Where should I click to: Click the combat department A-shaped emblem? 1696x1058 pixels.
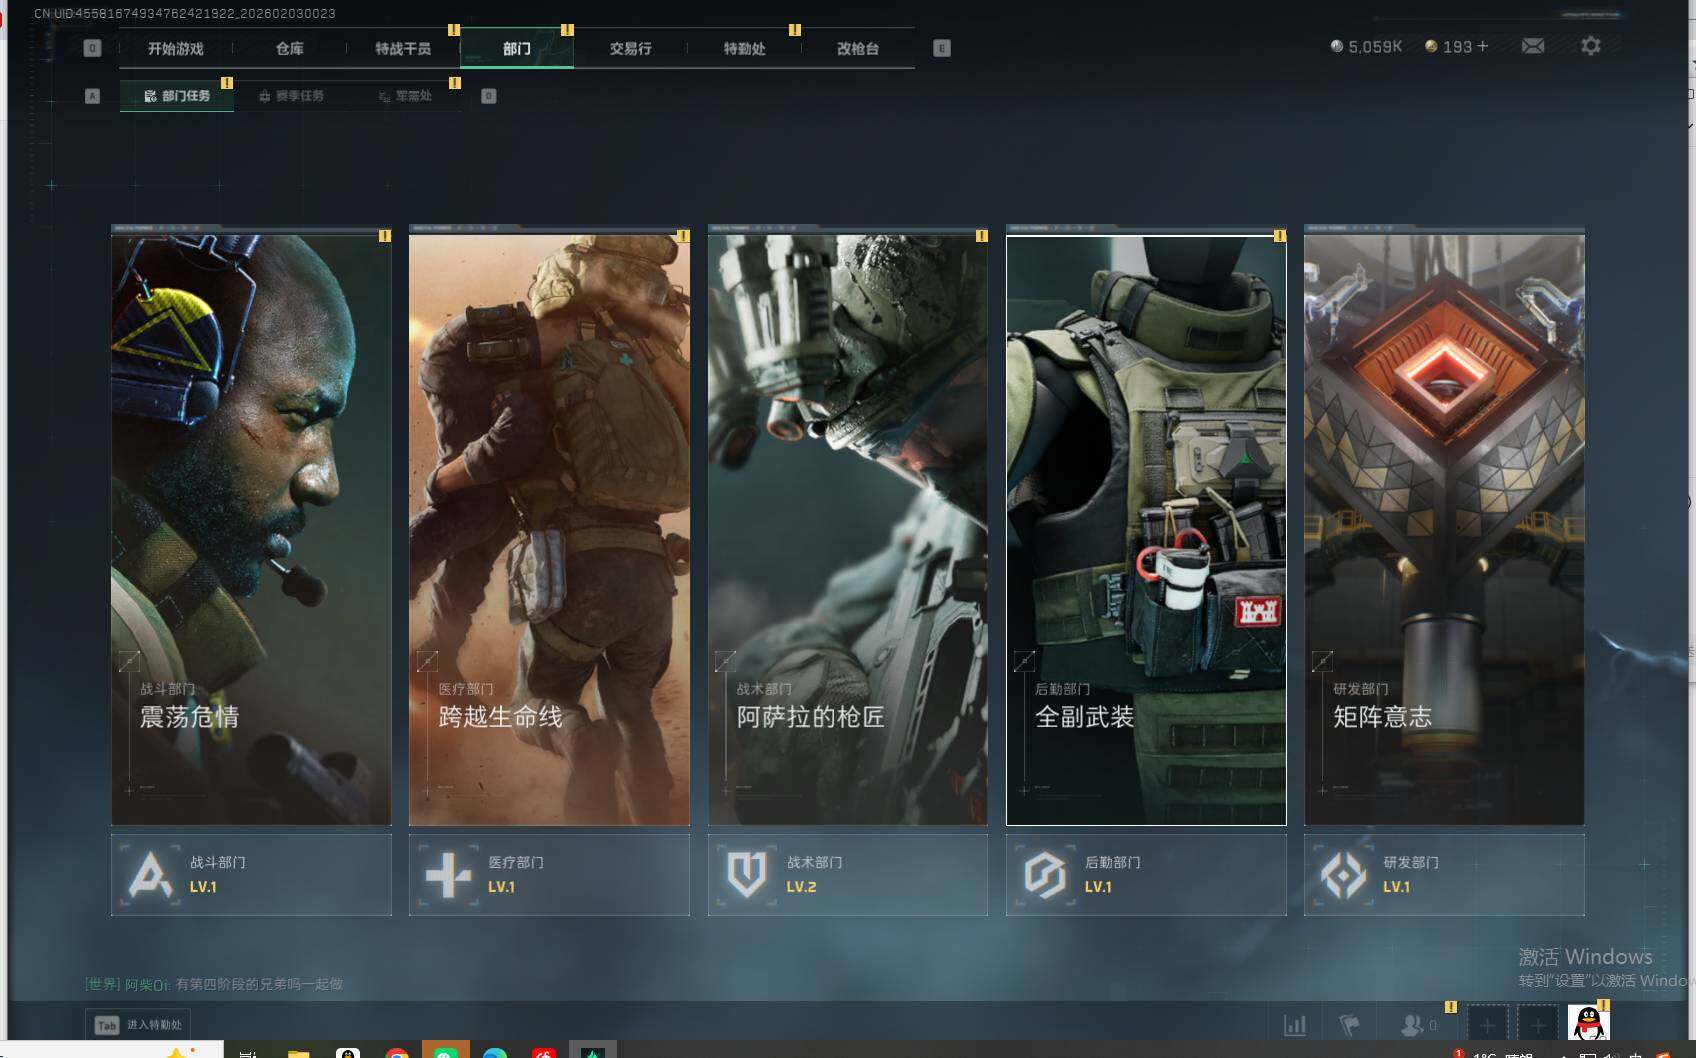[150, 875]
